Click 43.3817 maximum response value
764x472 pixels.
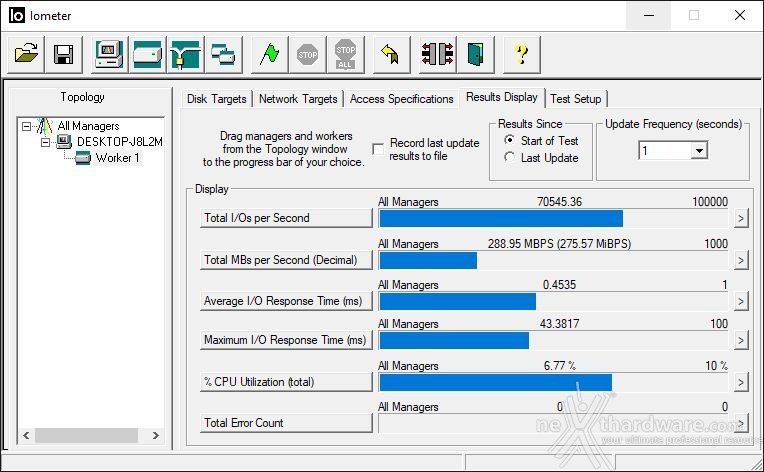[559, 323]
